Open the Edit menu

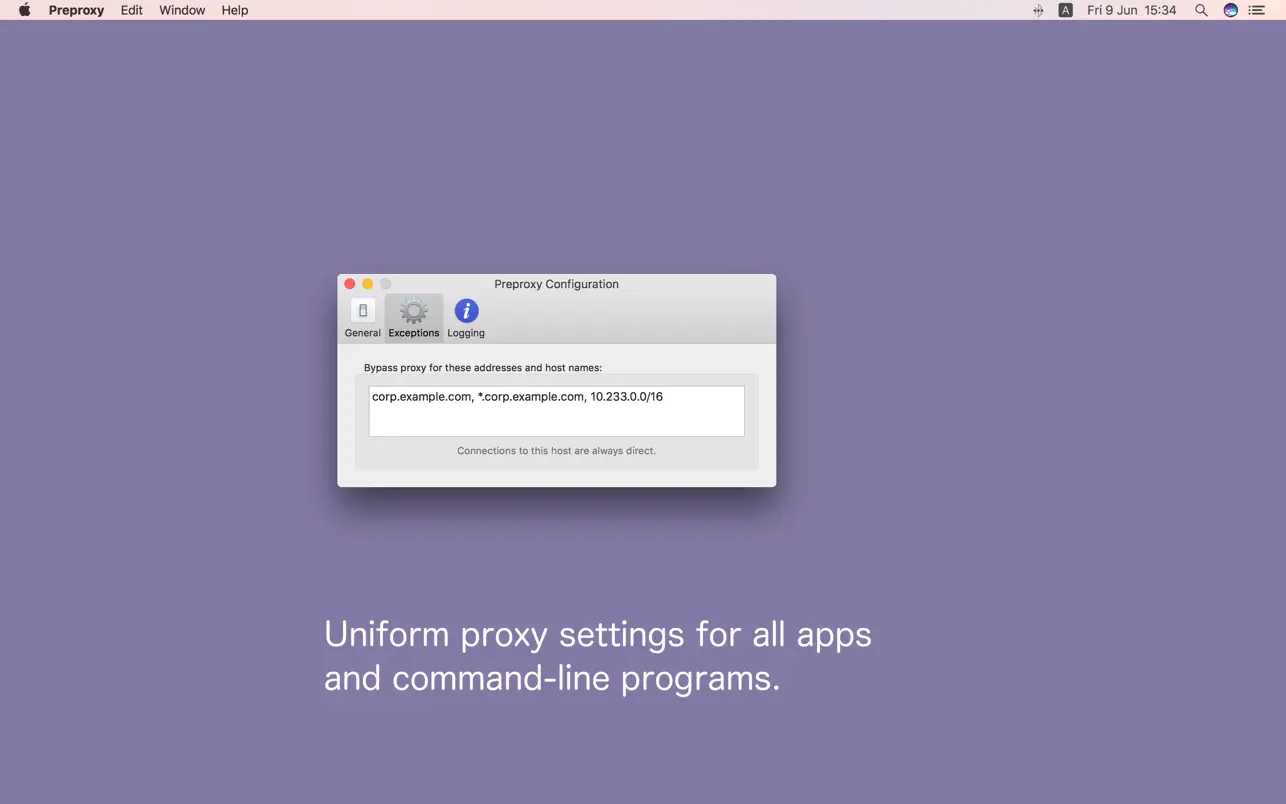(131, 10)
